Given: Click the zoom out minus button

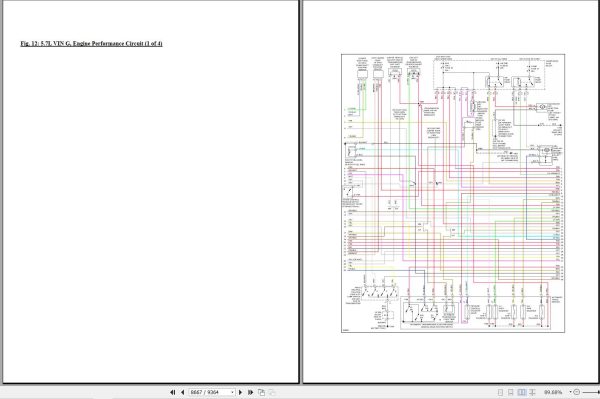Looking at the screenshot, I should pos(577,392).
